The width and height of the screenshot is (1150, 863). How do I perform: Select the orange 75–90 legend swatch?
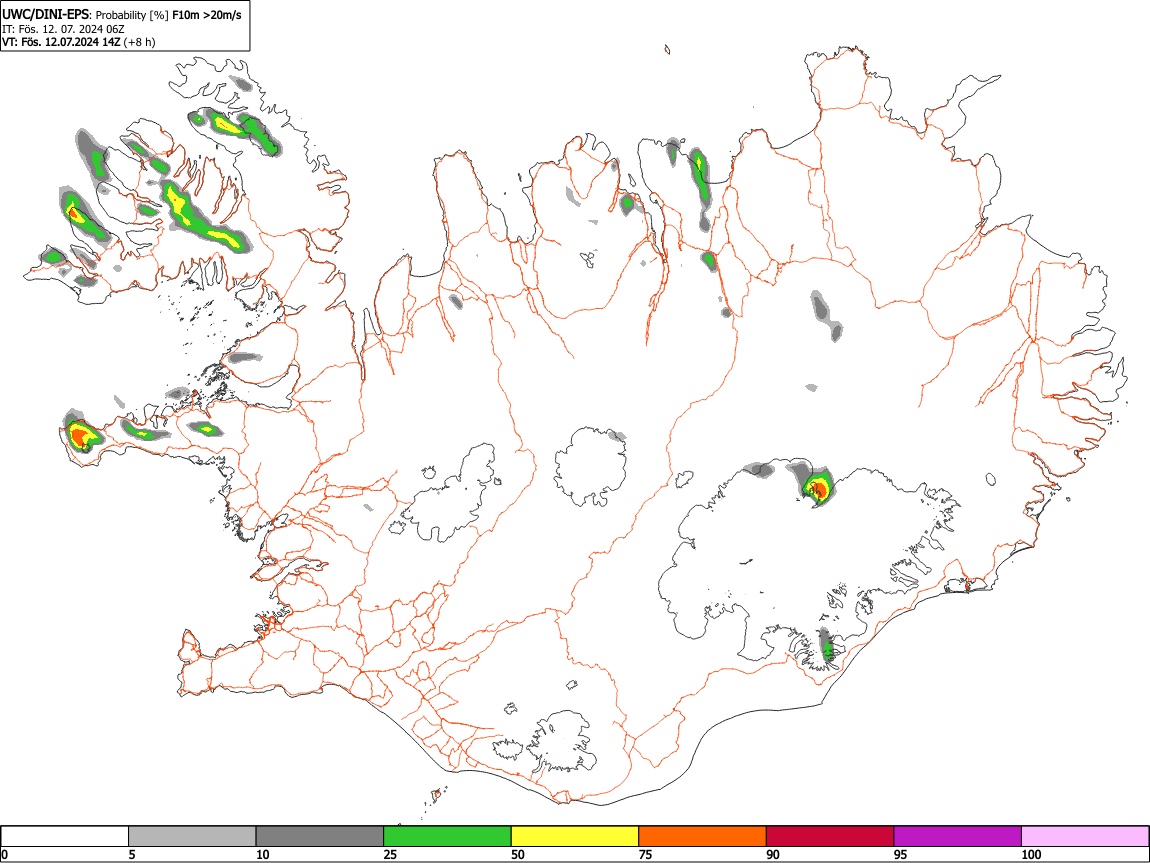coord(703,837)
